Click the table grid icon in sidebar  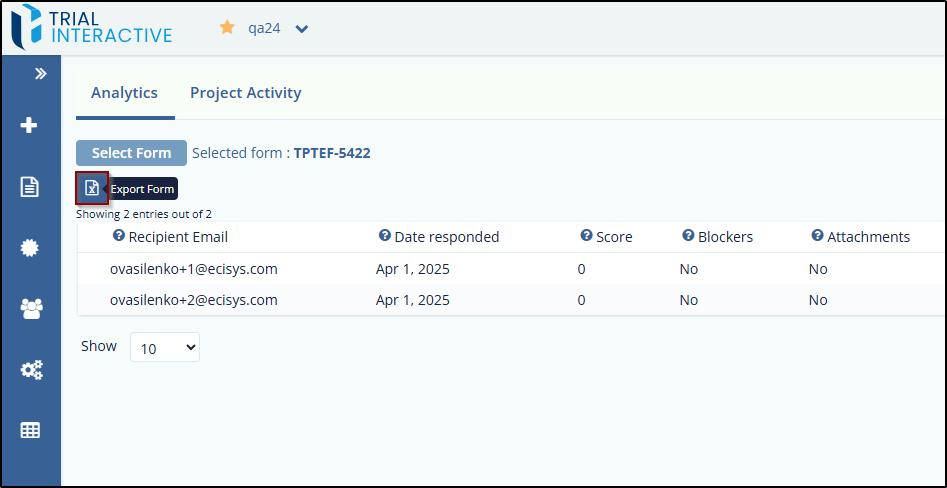(30, 430)
